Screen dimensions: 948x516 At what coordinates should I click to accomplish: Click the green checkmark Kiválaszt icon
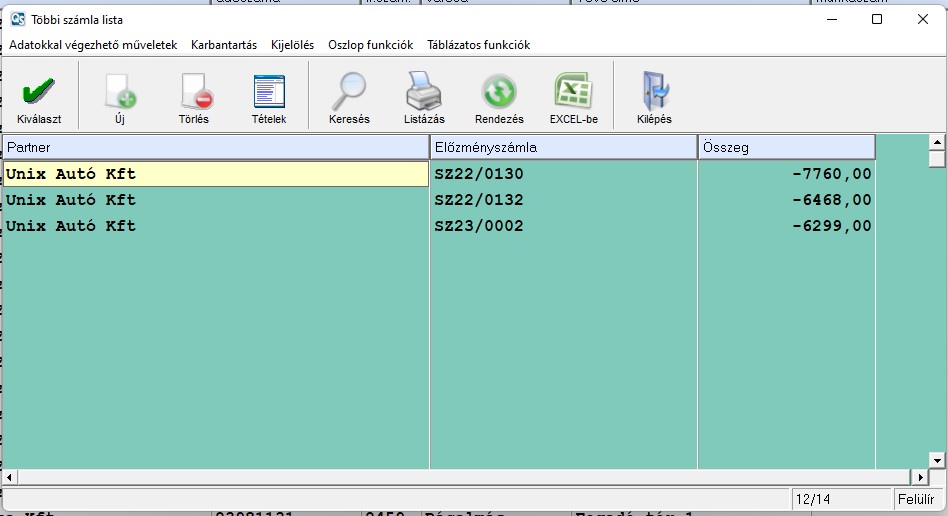coord(39,94)
